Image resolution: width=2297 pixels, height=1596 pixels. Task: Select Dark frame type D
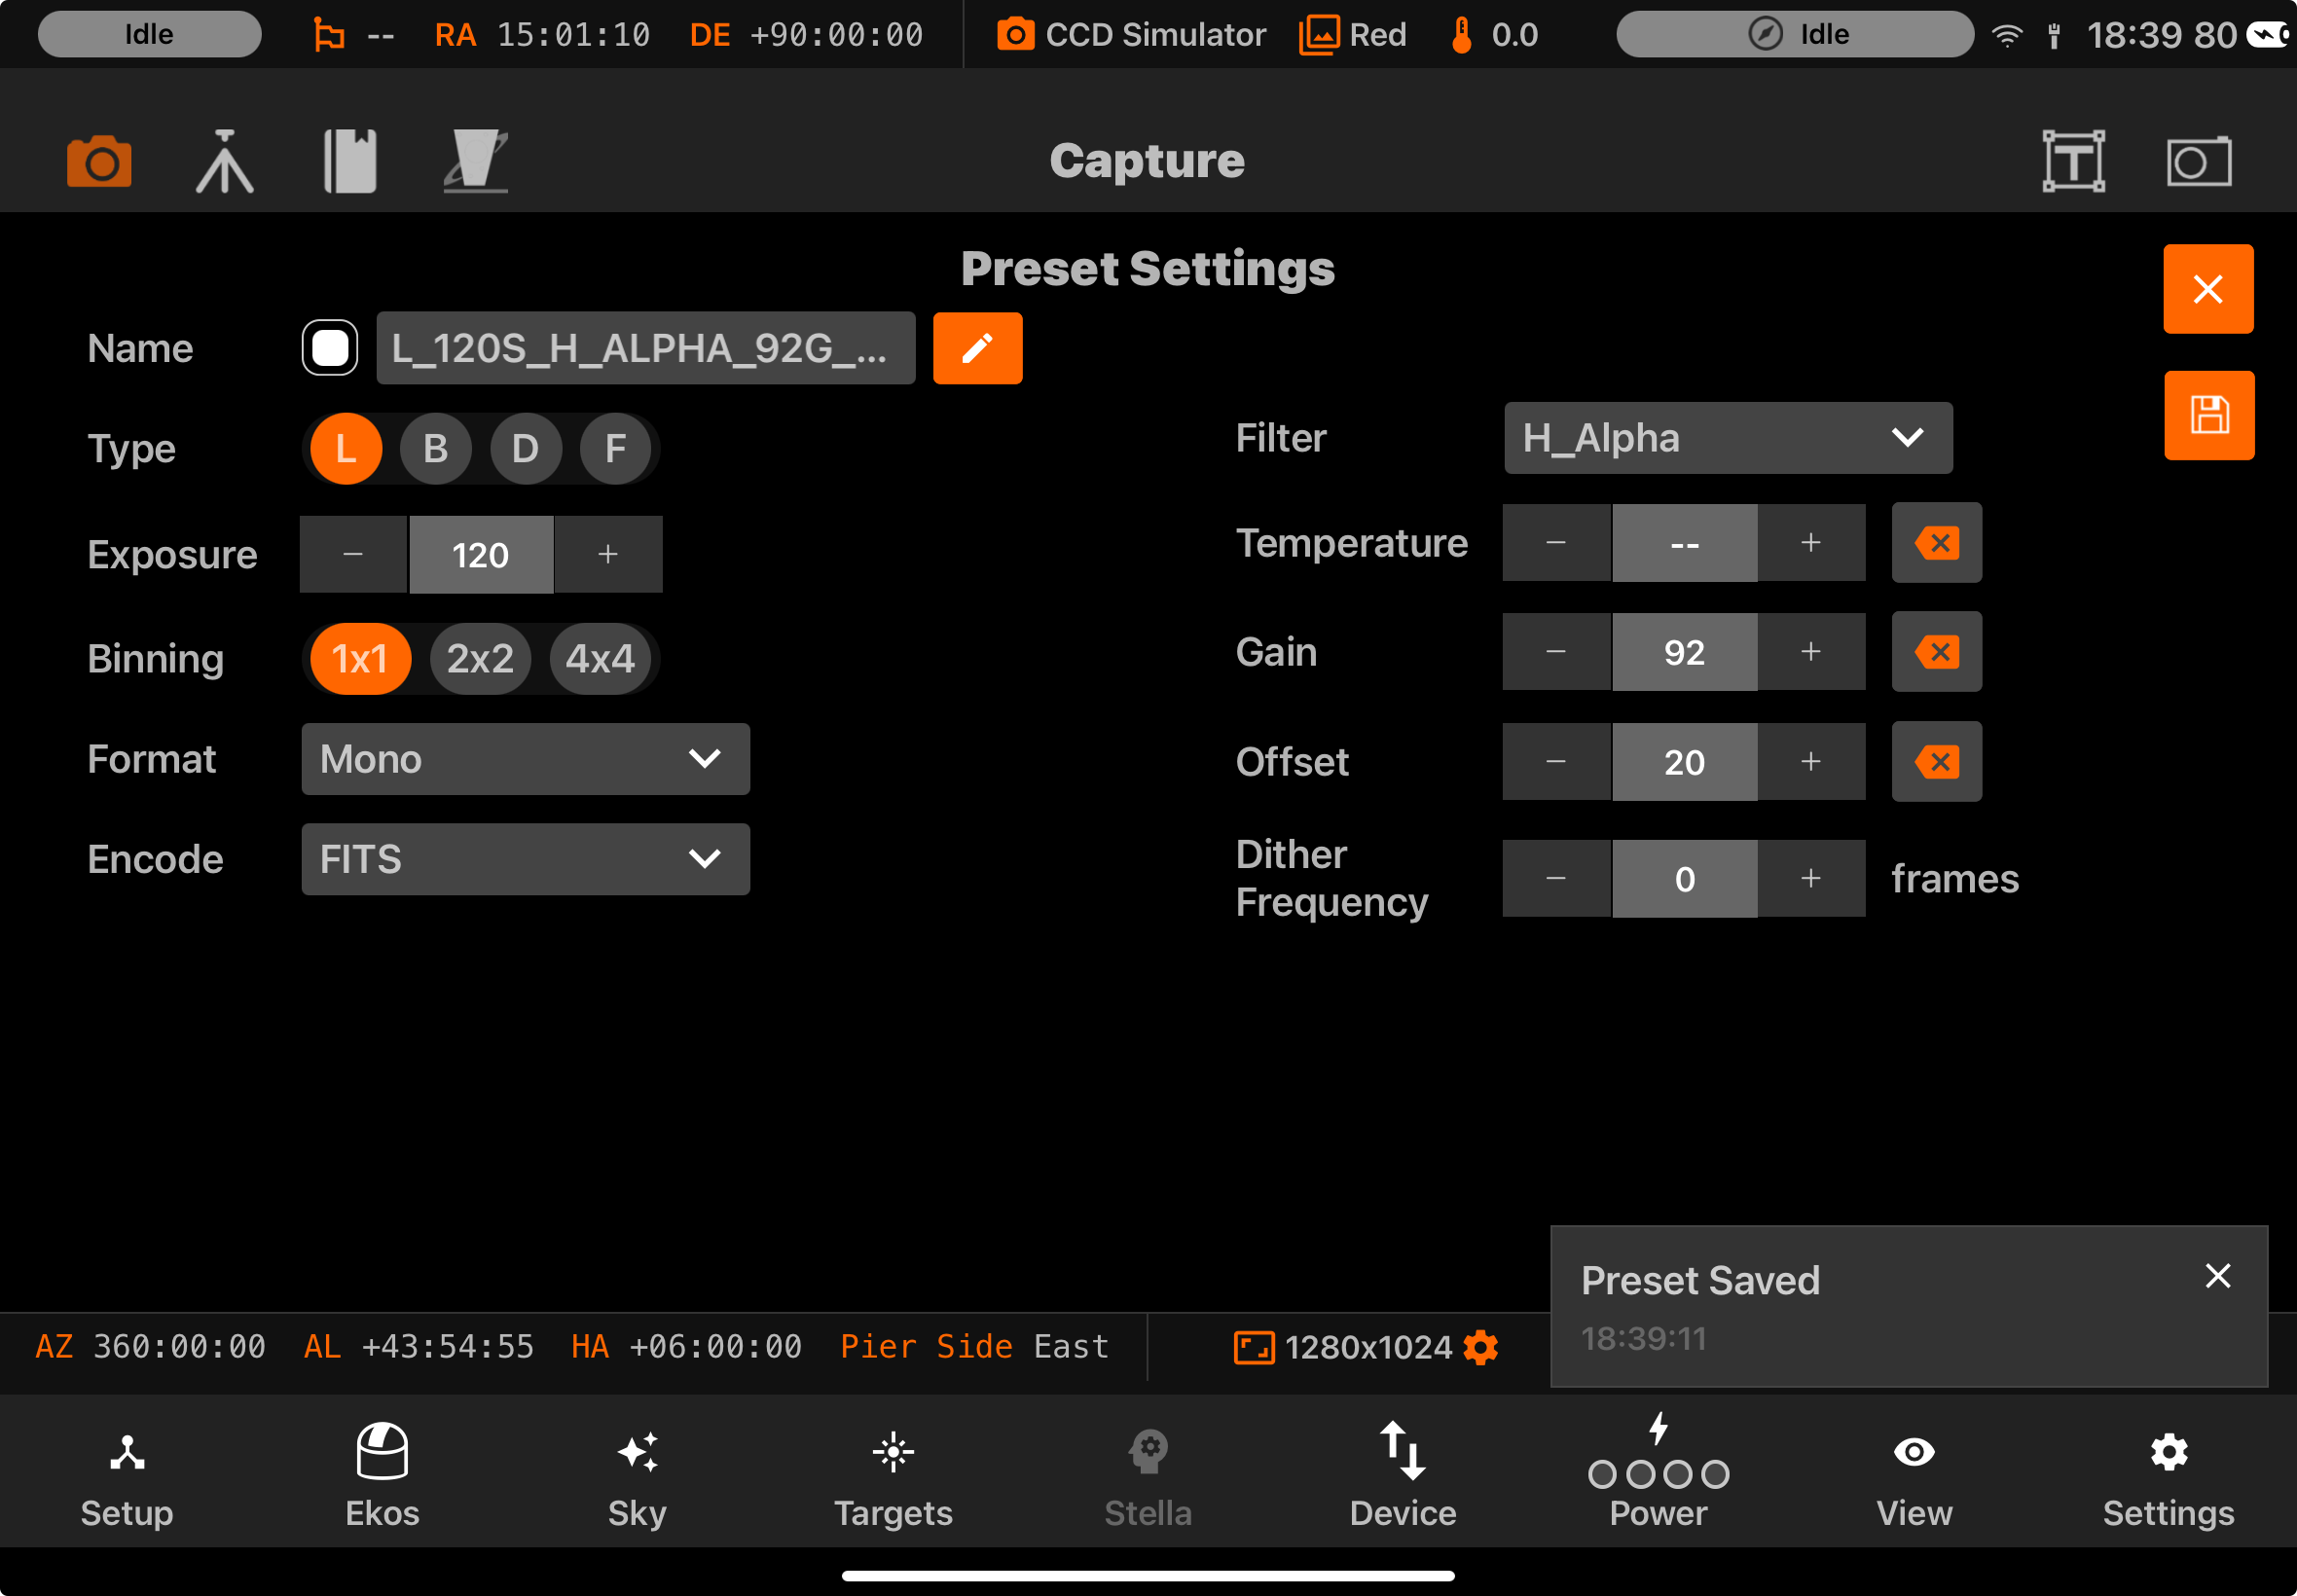[525, 449]
